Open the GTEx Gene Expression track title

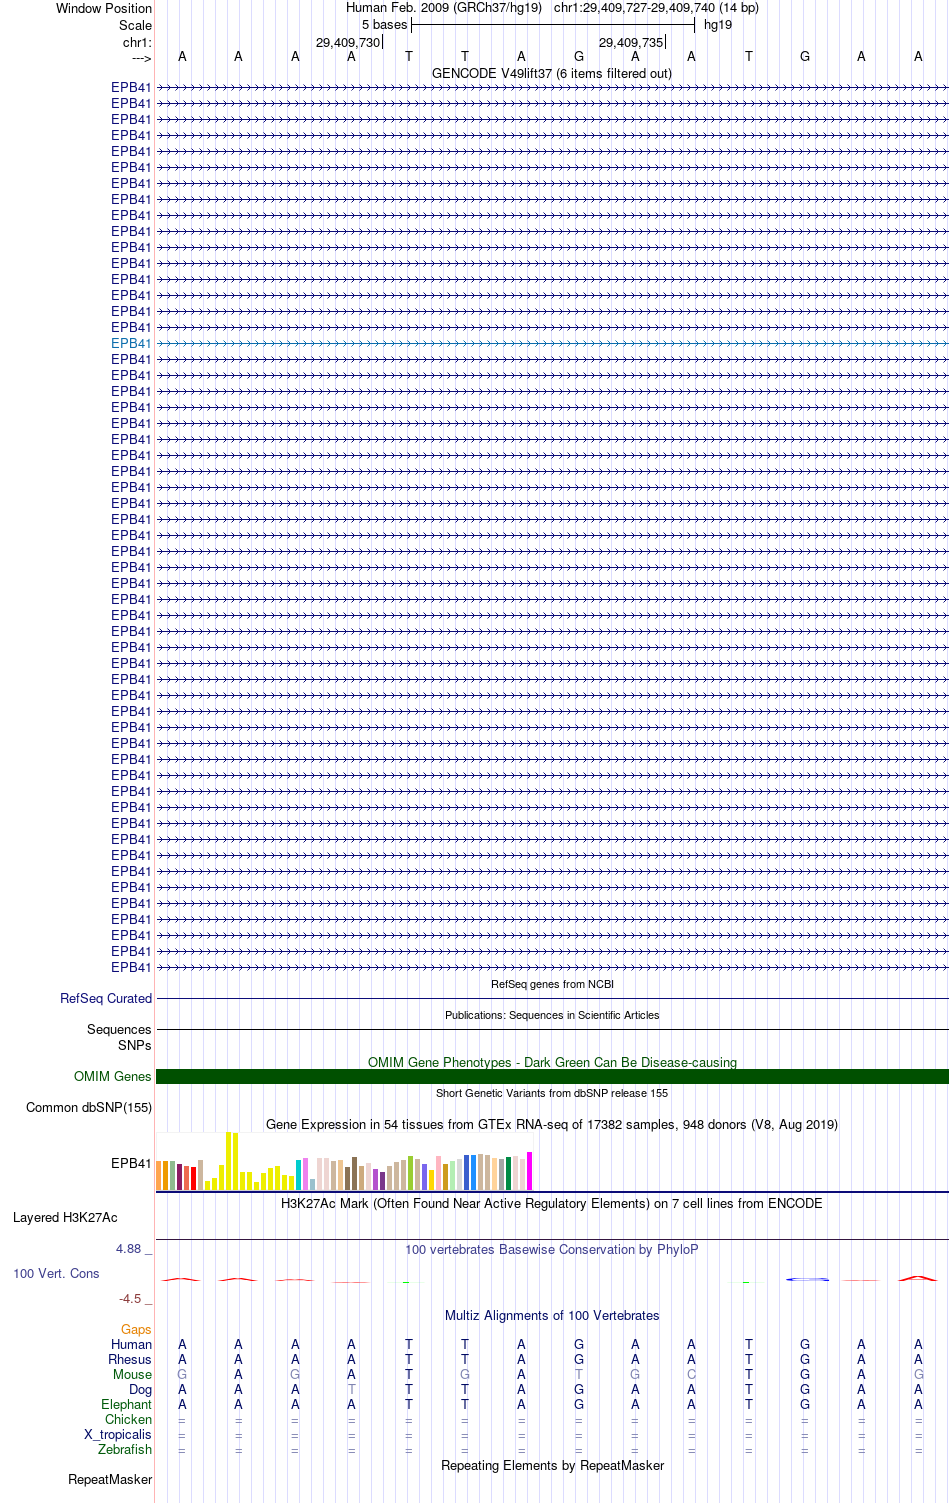pos(552,1124)
